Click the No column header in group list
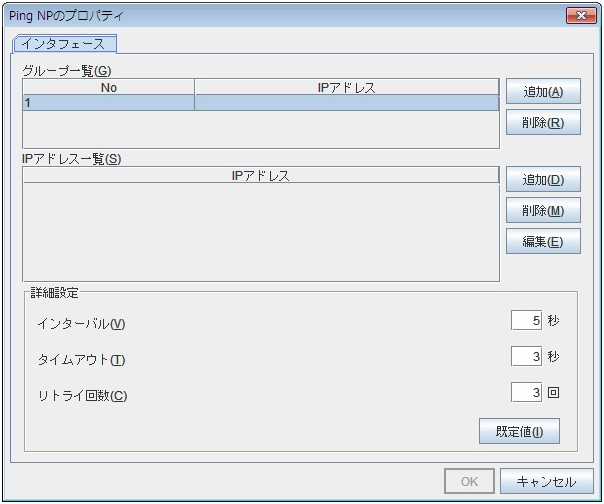 pyautogui.click(x=108, y=88)
